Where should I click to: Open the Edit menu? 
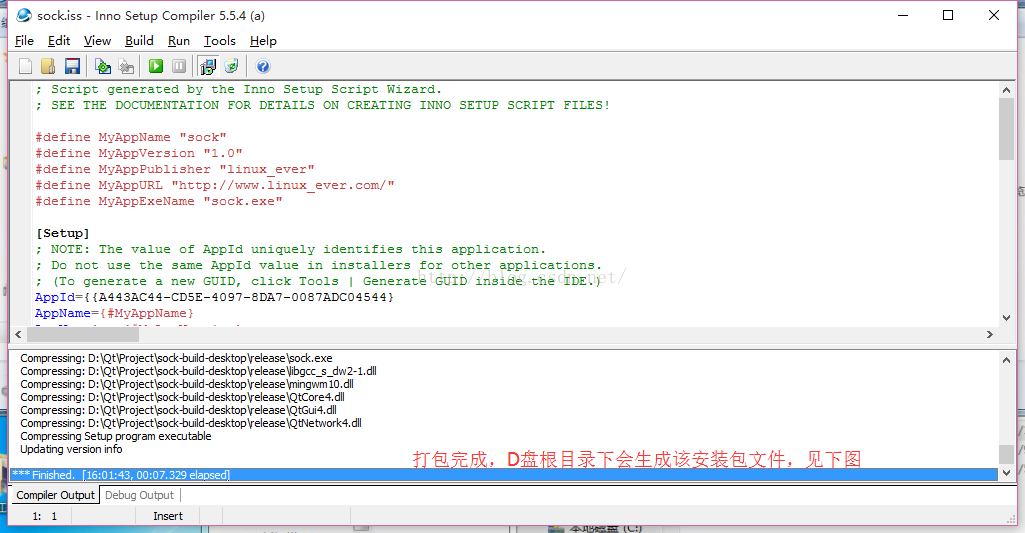(59, 41)
